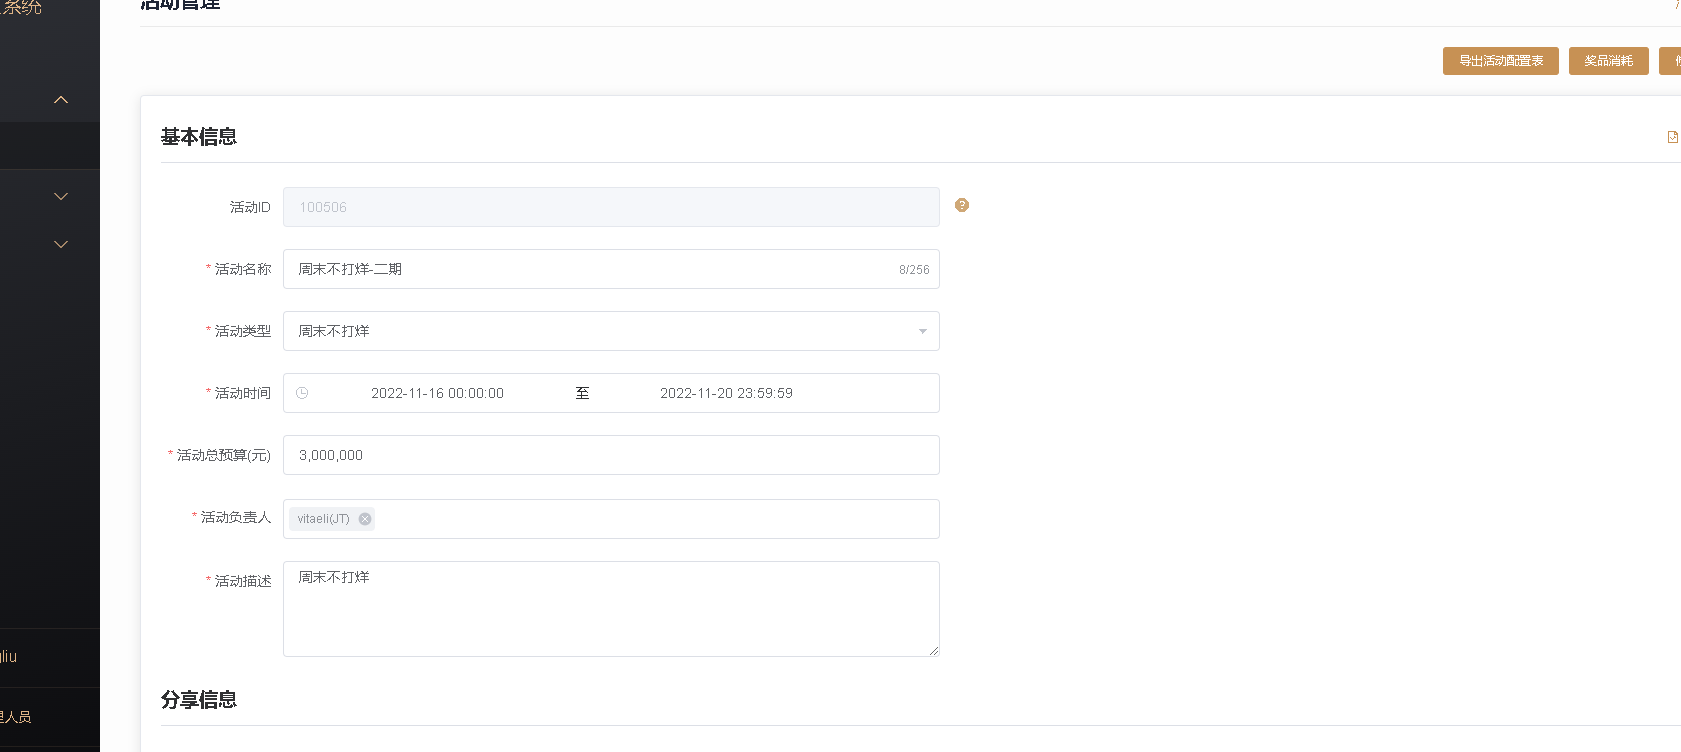Image resolution: width=1681 pixels, height=752 pixels.
Task: Click the clock icon in activity time field
Action: [x=302, y=393]
